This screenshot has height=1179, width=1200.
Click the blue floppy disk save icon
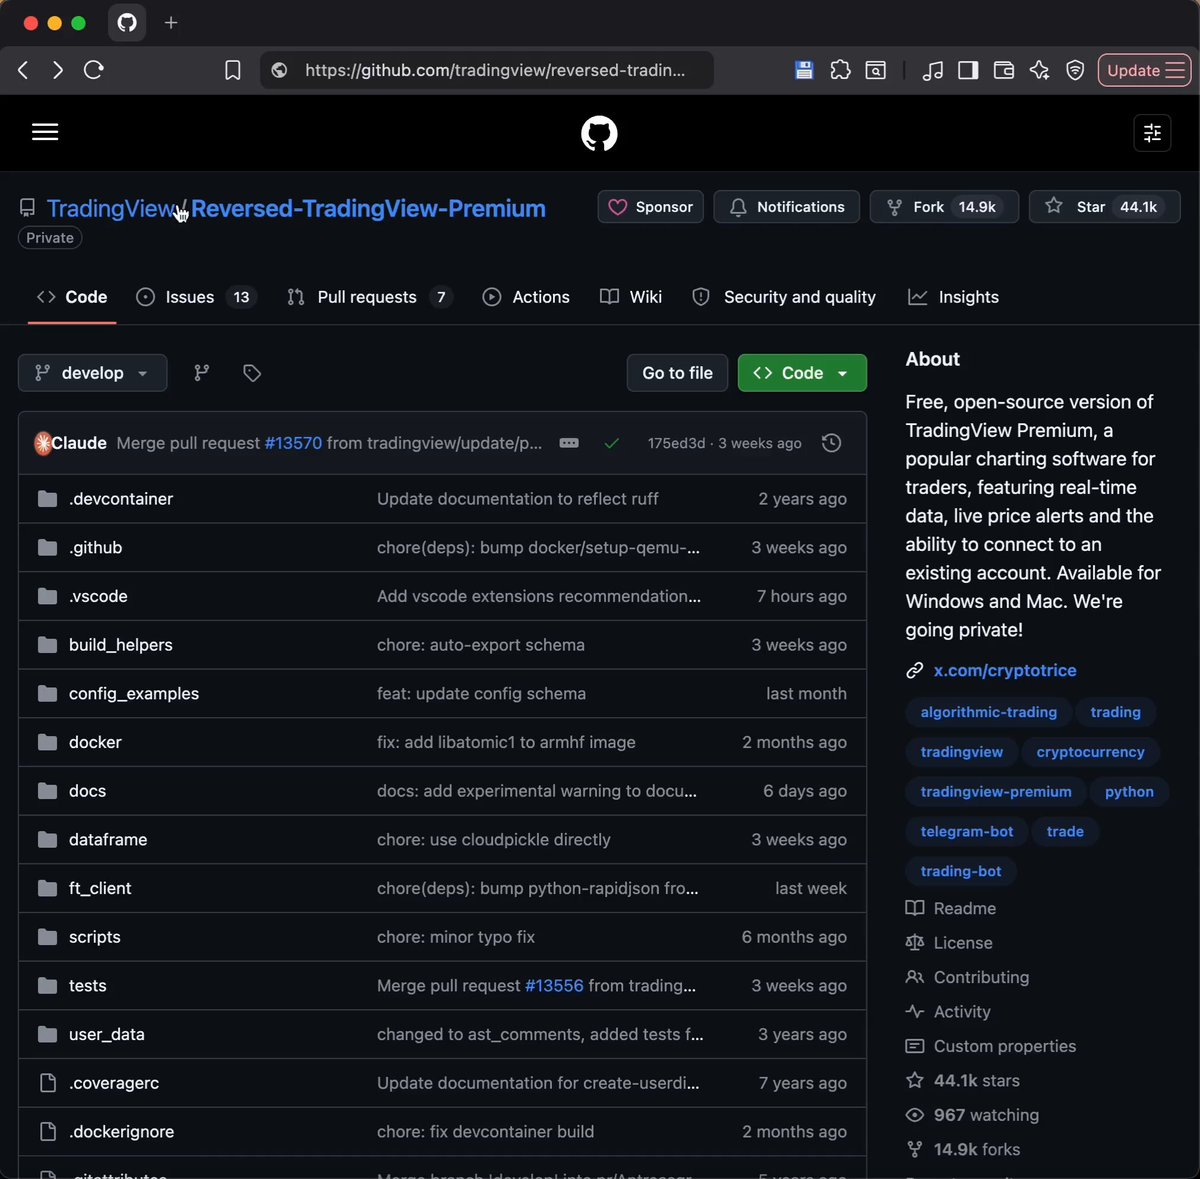click(x=804, y=70)
